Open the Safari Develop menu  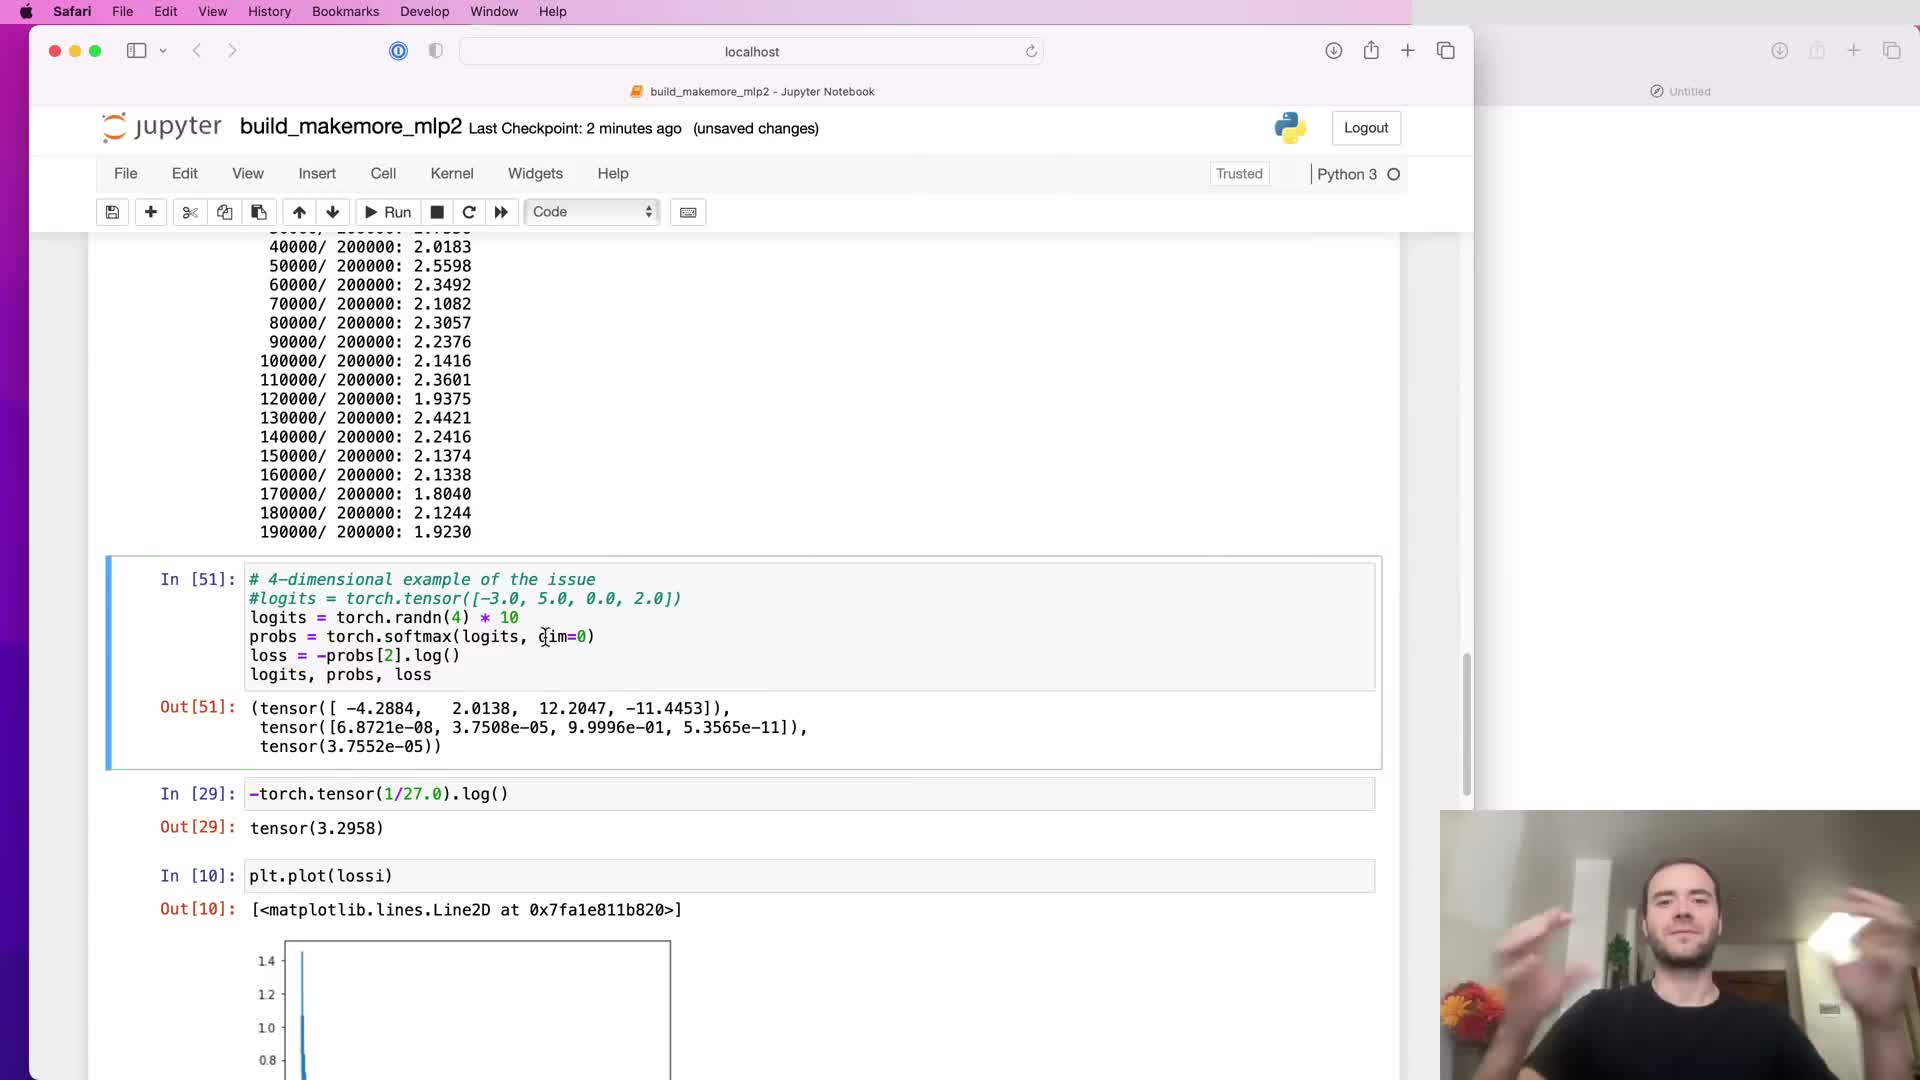pos(424,12)
